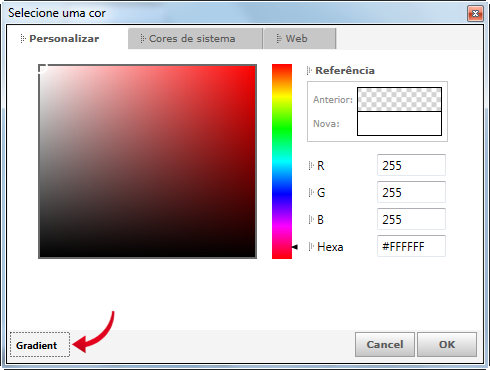The height and width of the screenshot is (370, 490).
Task: Pick a color in the saturation square
Action: click(147, 161)
